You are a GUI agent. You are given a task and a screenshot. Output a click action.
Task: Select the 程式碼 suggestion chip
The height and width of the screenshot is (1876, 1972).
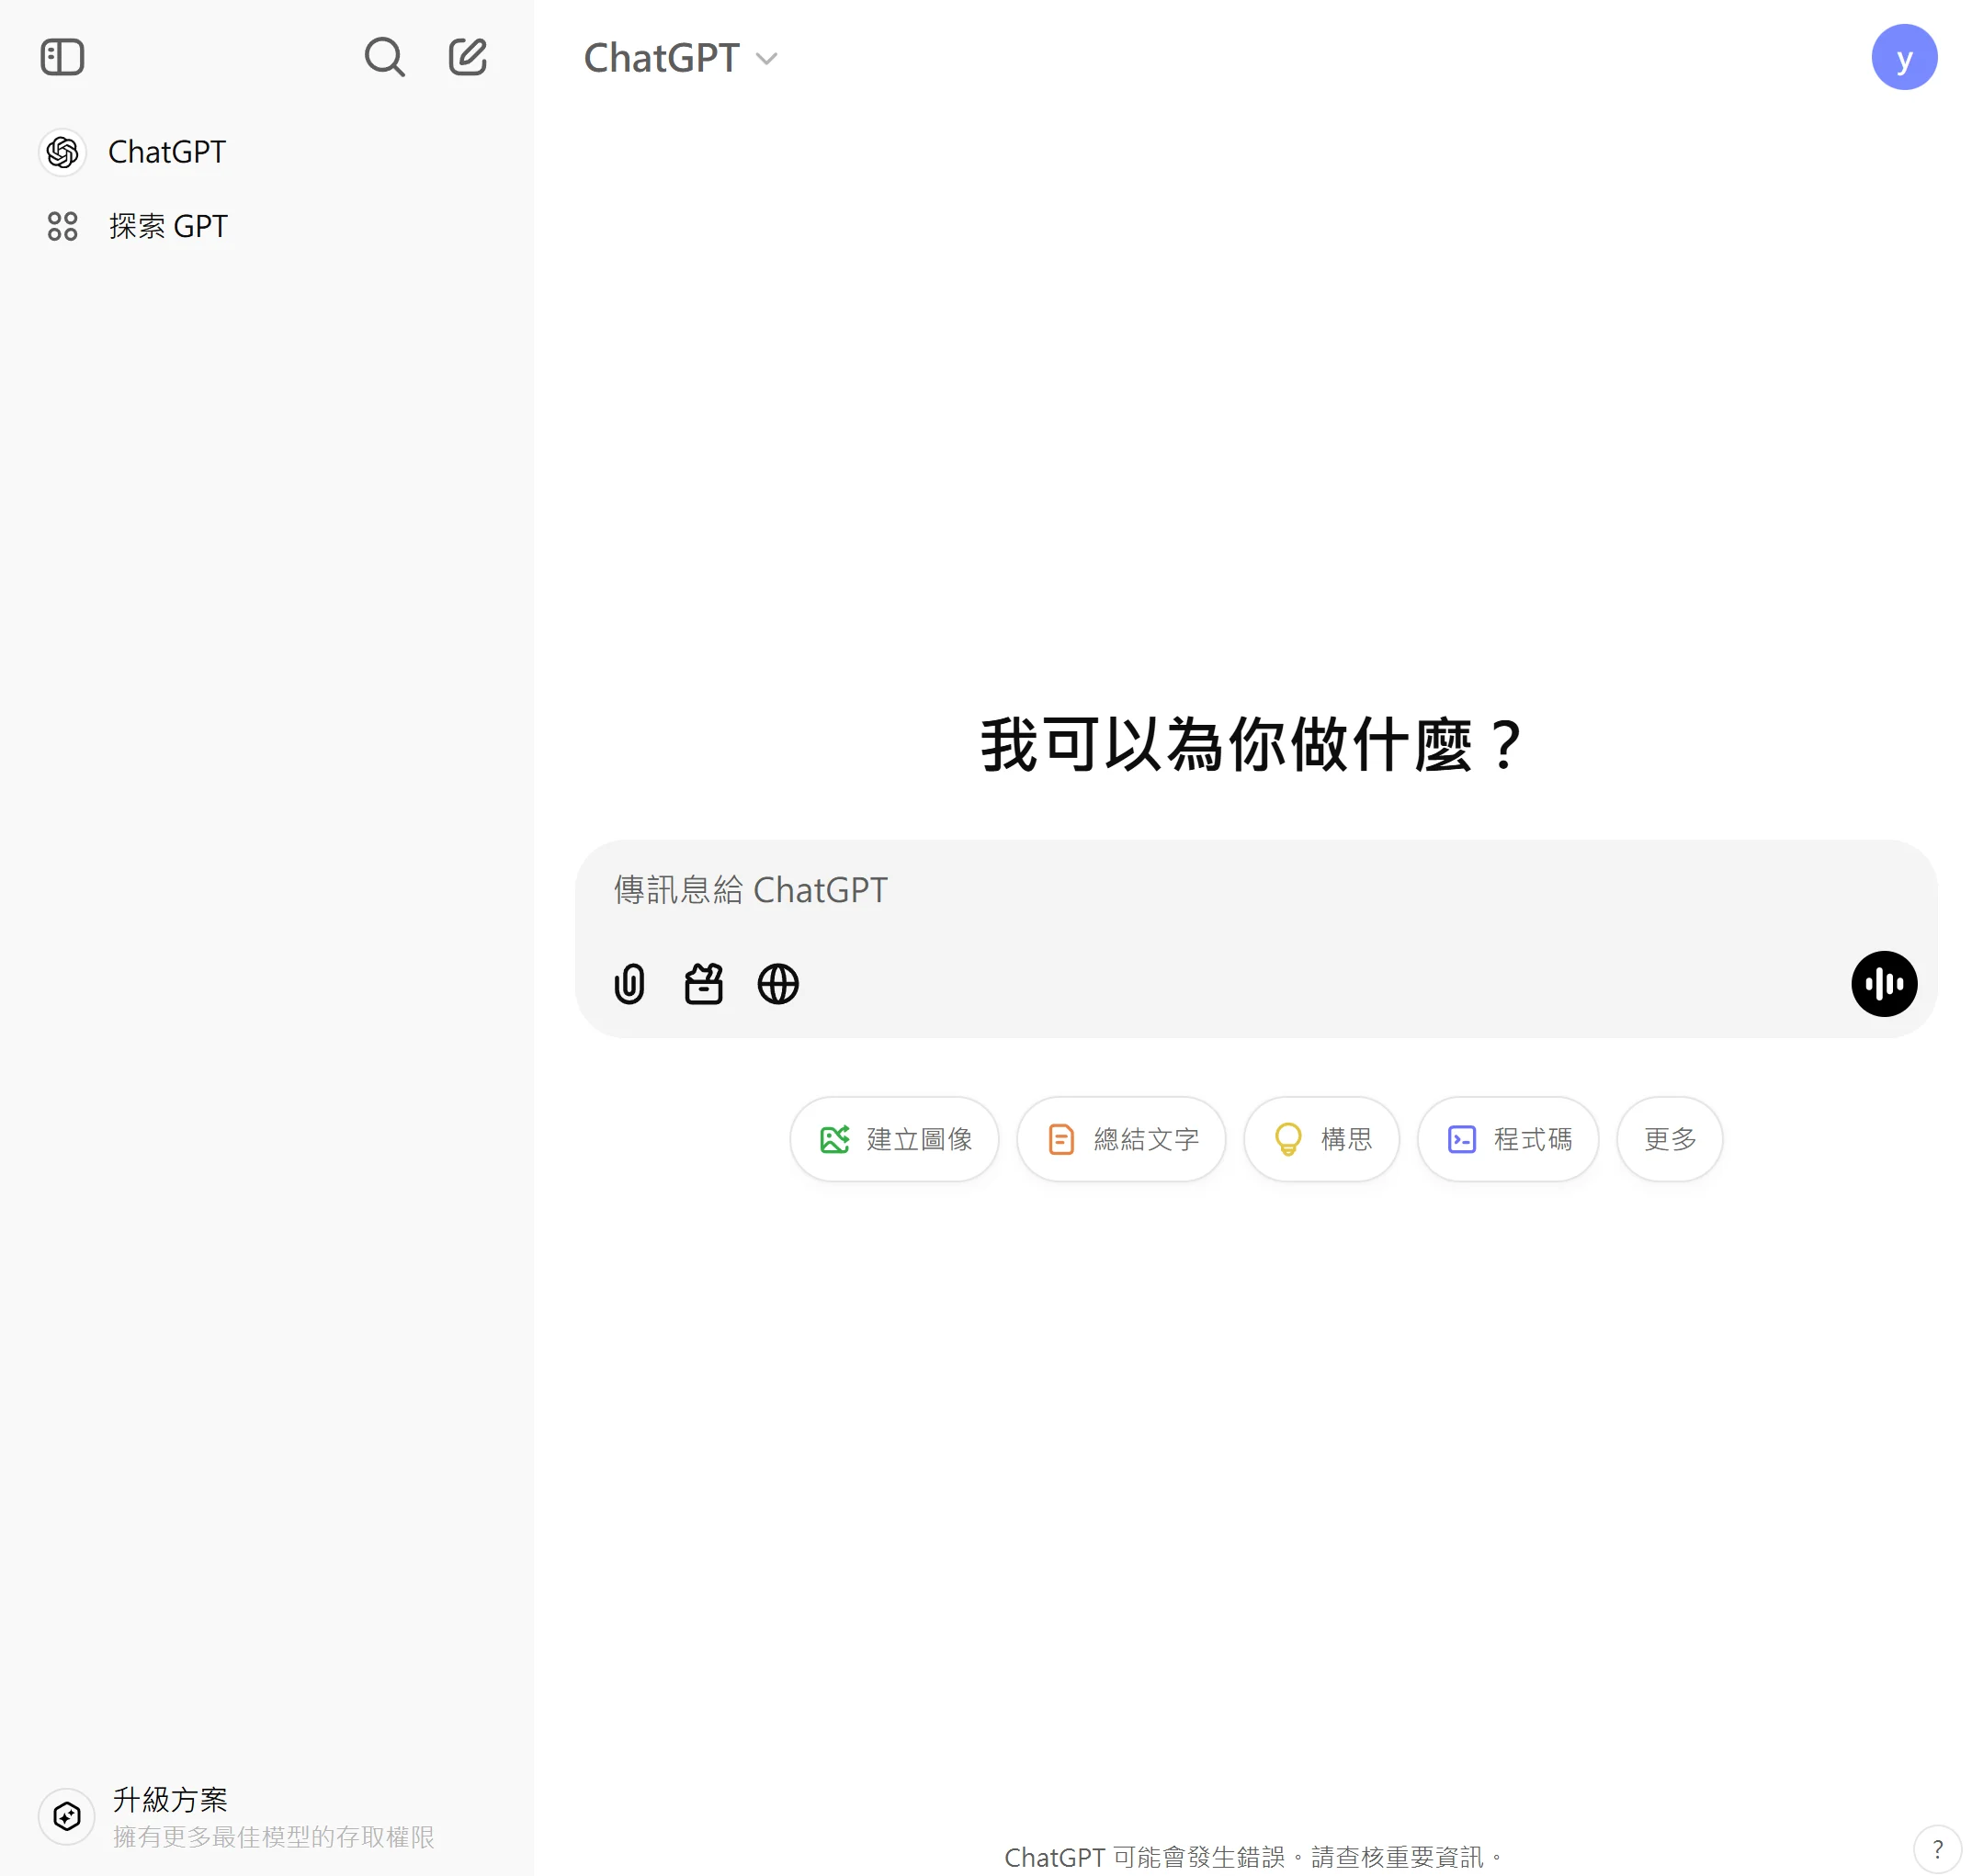pyautogui.click(x=1506, y=1139)
